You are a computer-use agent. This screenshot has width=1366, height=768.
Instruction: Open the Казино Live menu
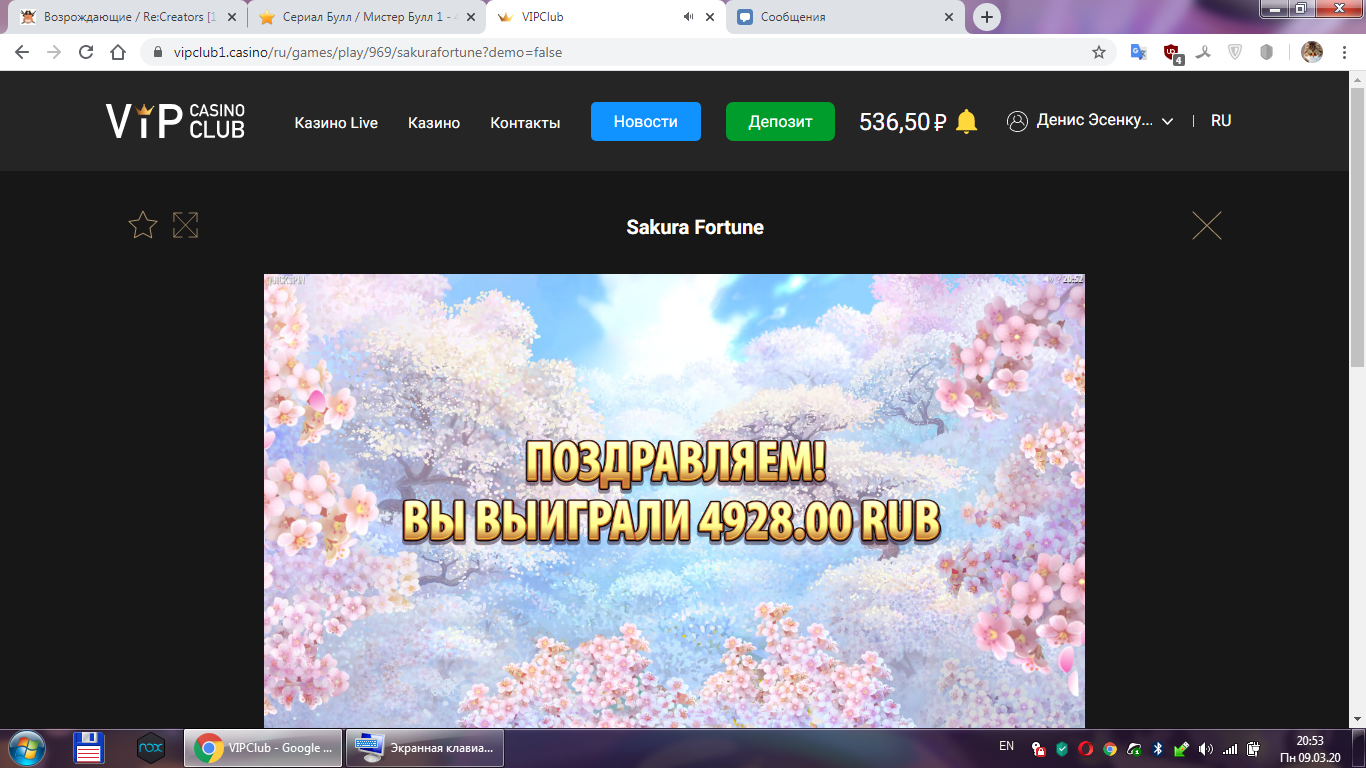tap(336, 123)
